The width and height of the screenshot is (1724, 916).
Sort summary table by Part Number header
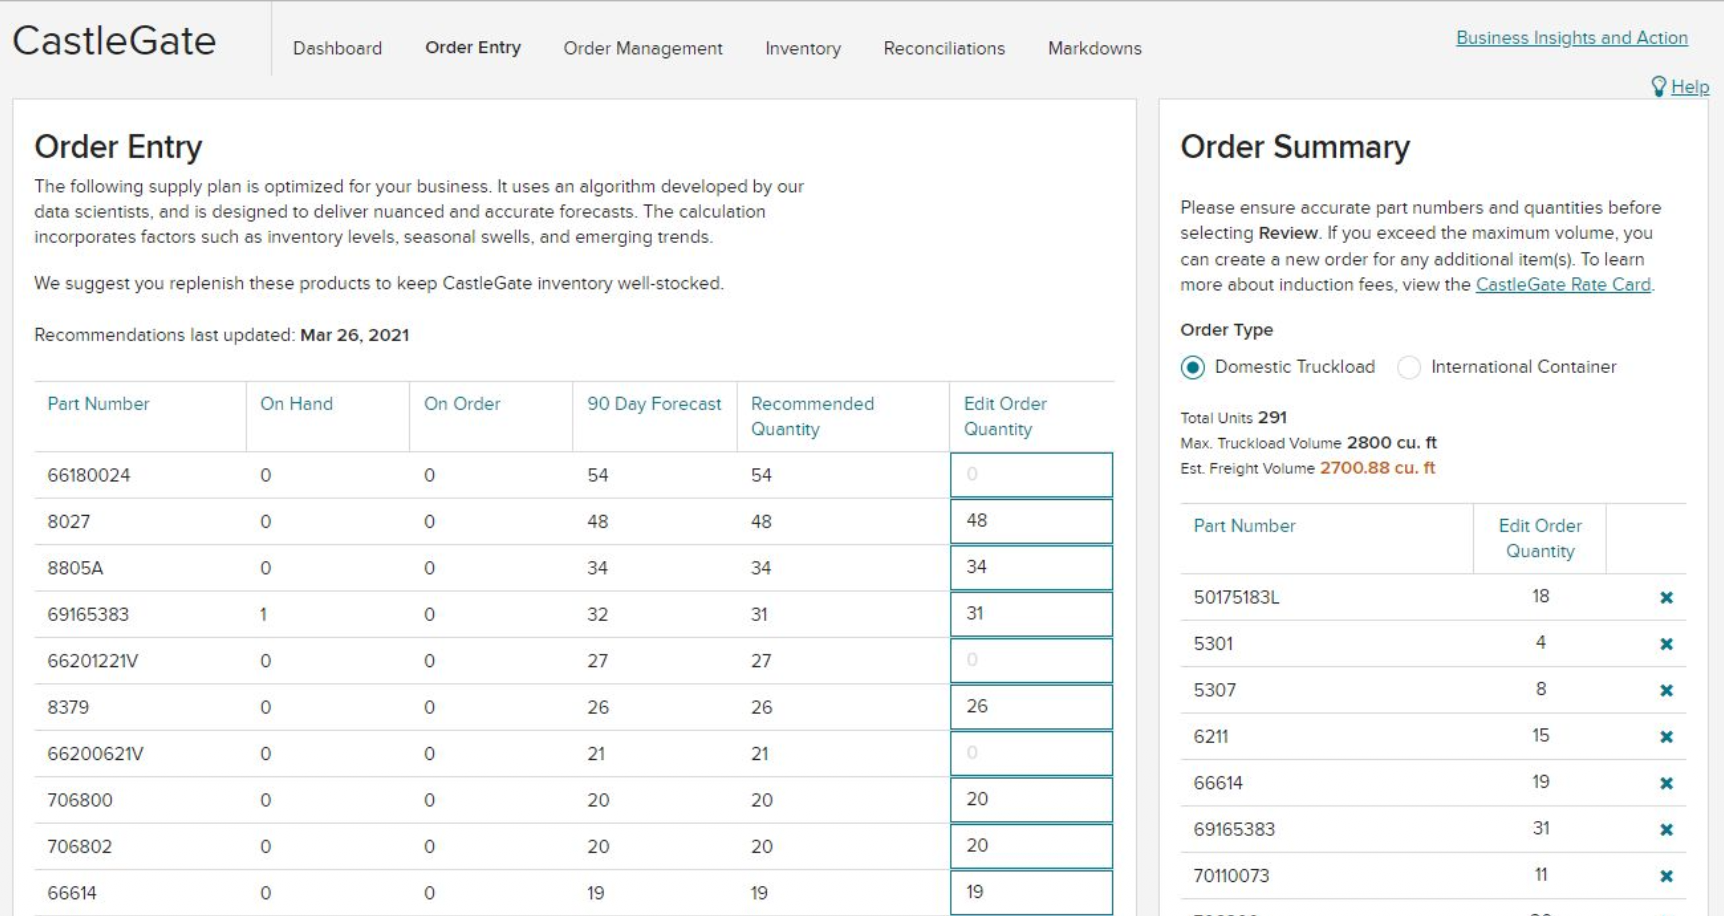click(1244, 526)
